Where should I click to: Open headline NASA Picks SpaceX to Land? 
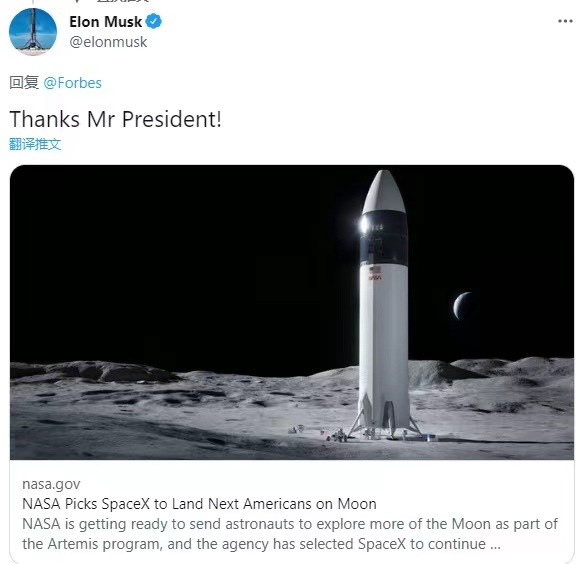click(x=199, y=504)
